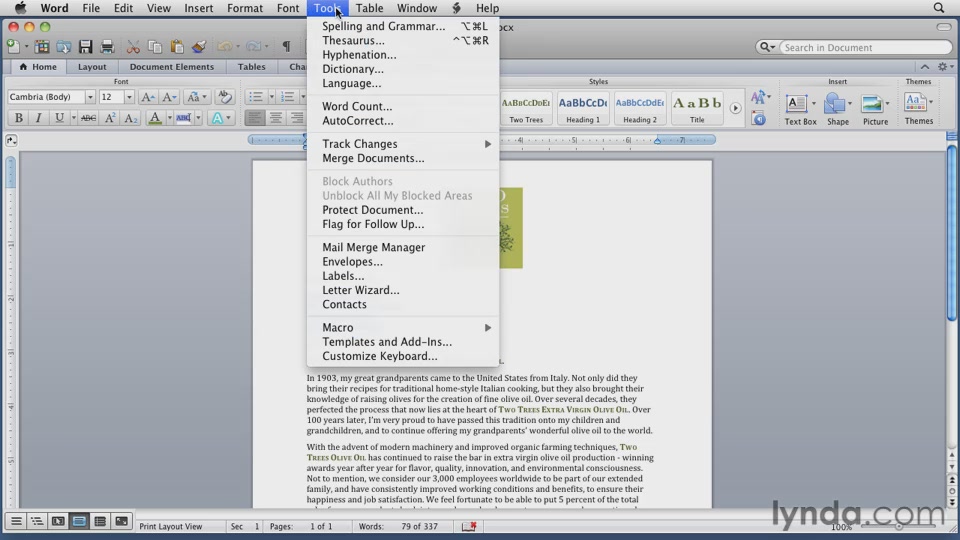Click the numbered list icon

[x=287, y=97]
